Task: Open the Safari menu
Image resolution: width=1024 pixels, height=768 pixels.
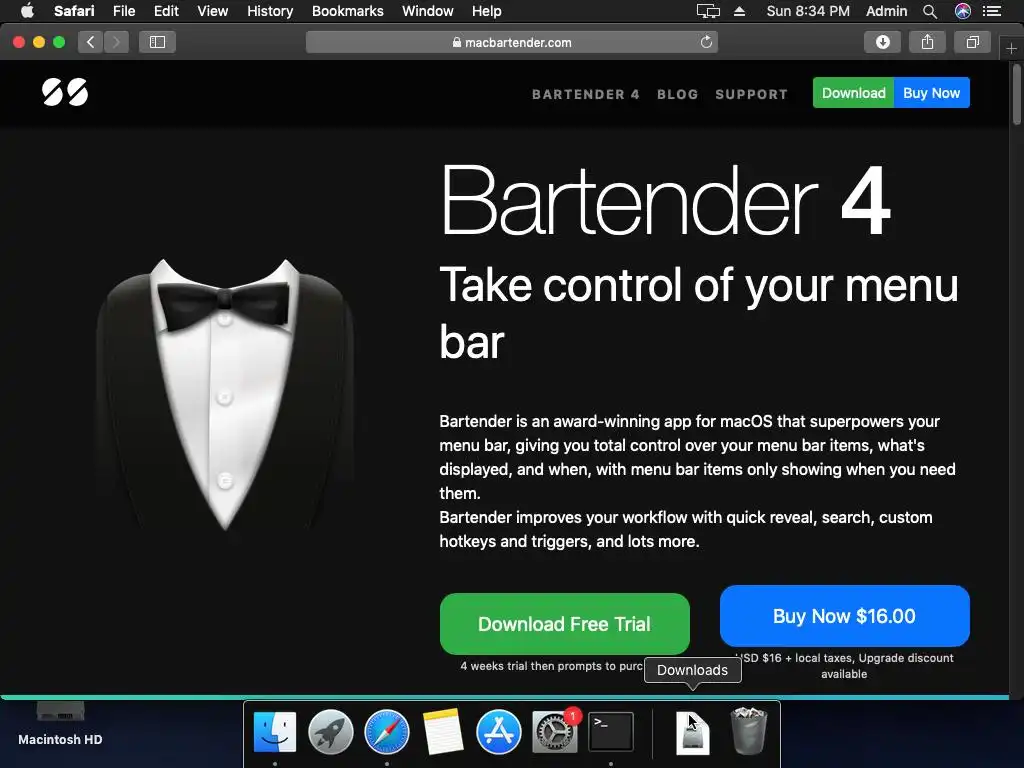Action: [74, 11]
